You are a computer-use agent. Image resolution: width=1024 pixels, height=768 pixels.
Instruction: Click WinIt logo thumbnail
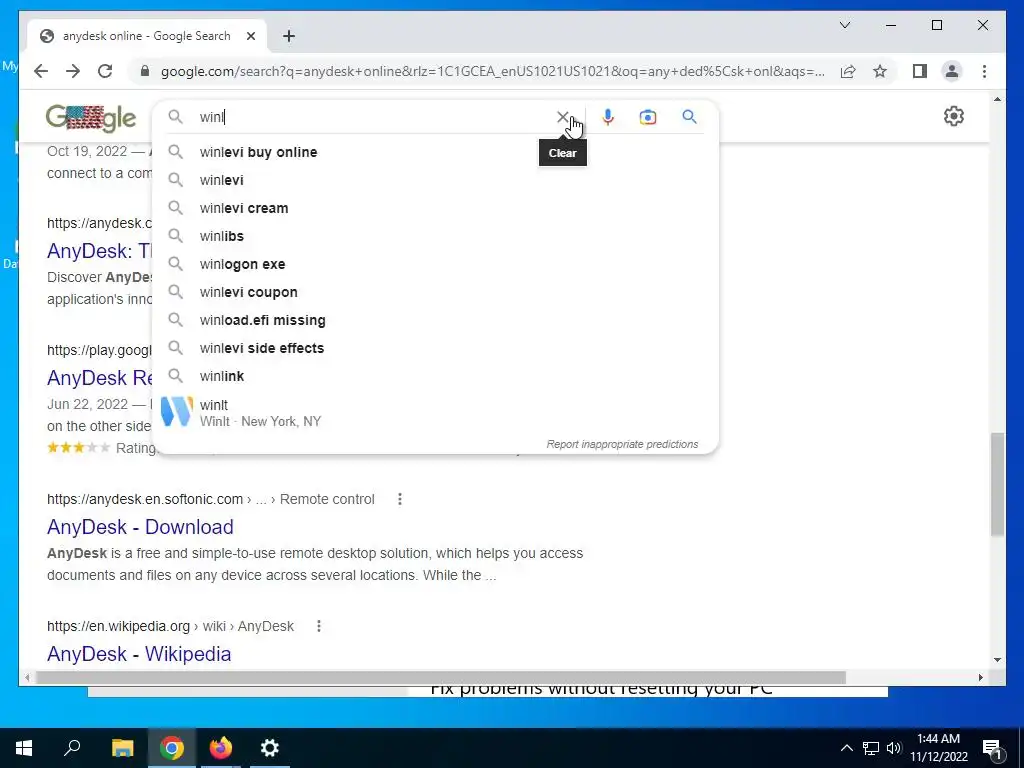pos(176,412)
